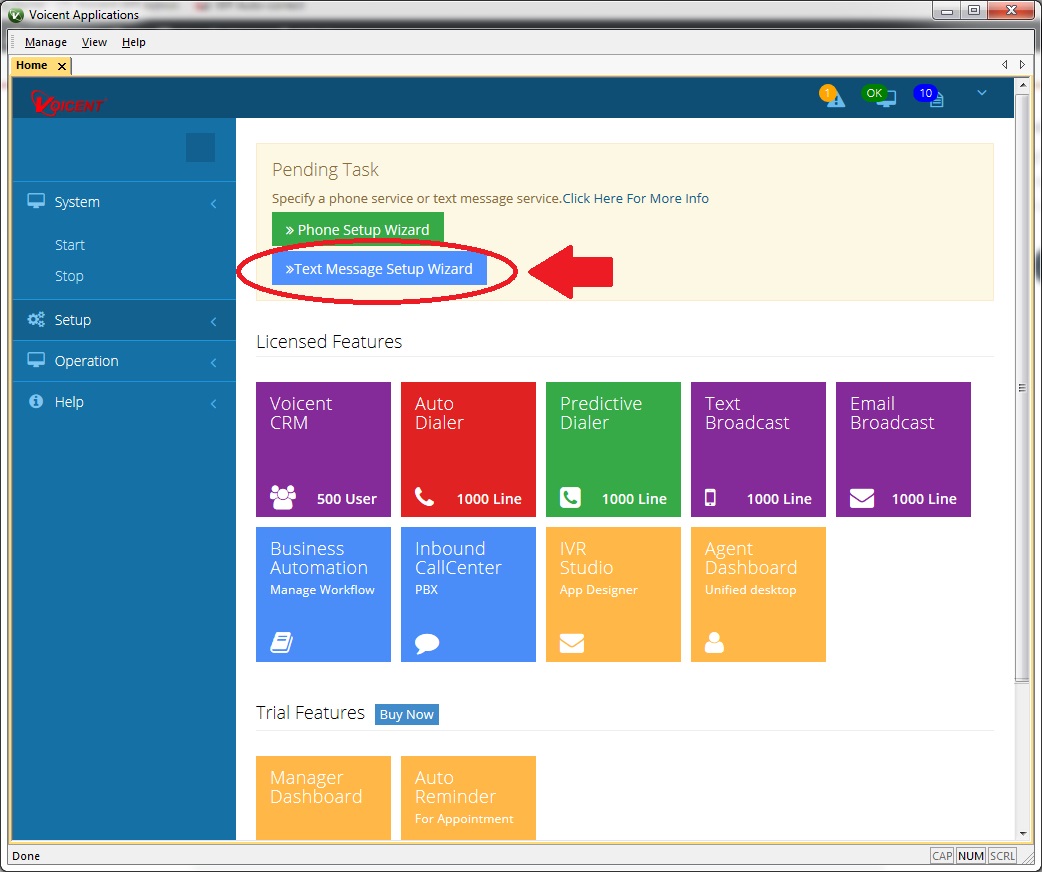The width and height of the screenshot is (1042, 872).
Task: Close the Home tab
Action: click(x=61, y=66)
